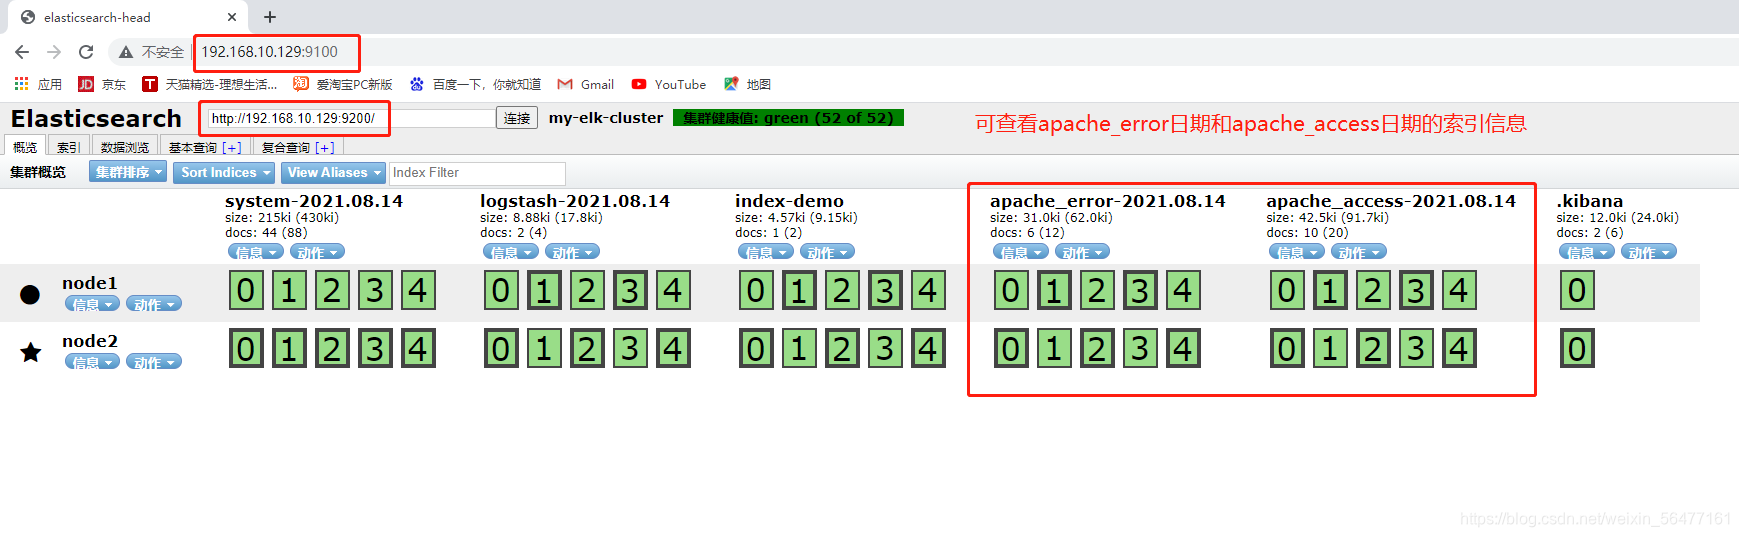Click the green cluster health status
1739x537 pixels.
788,118
